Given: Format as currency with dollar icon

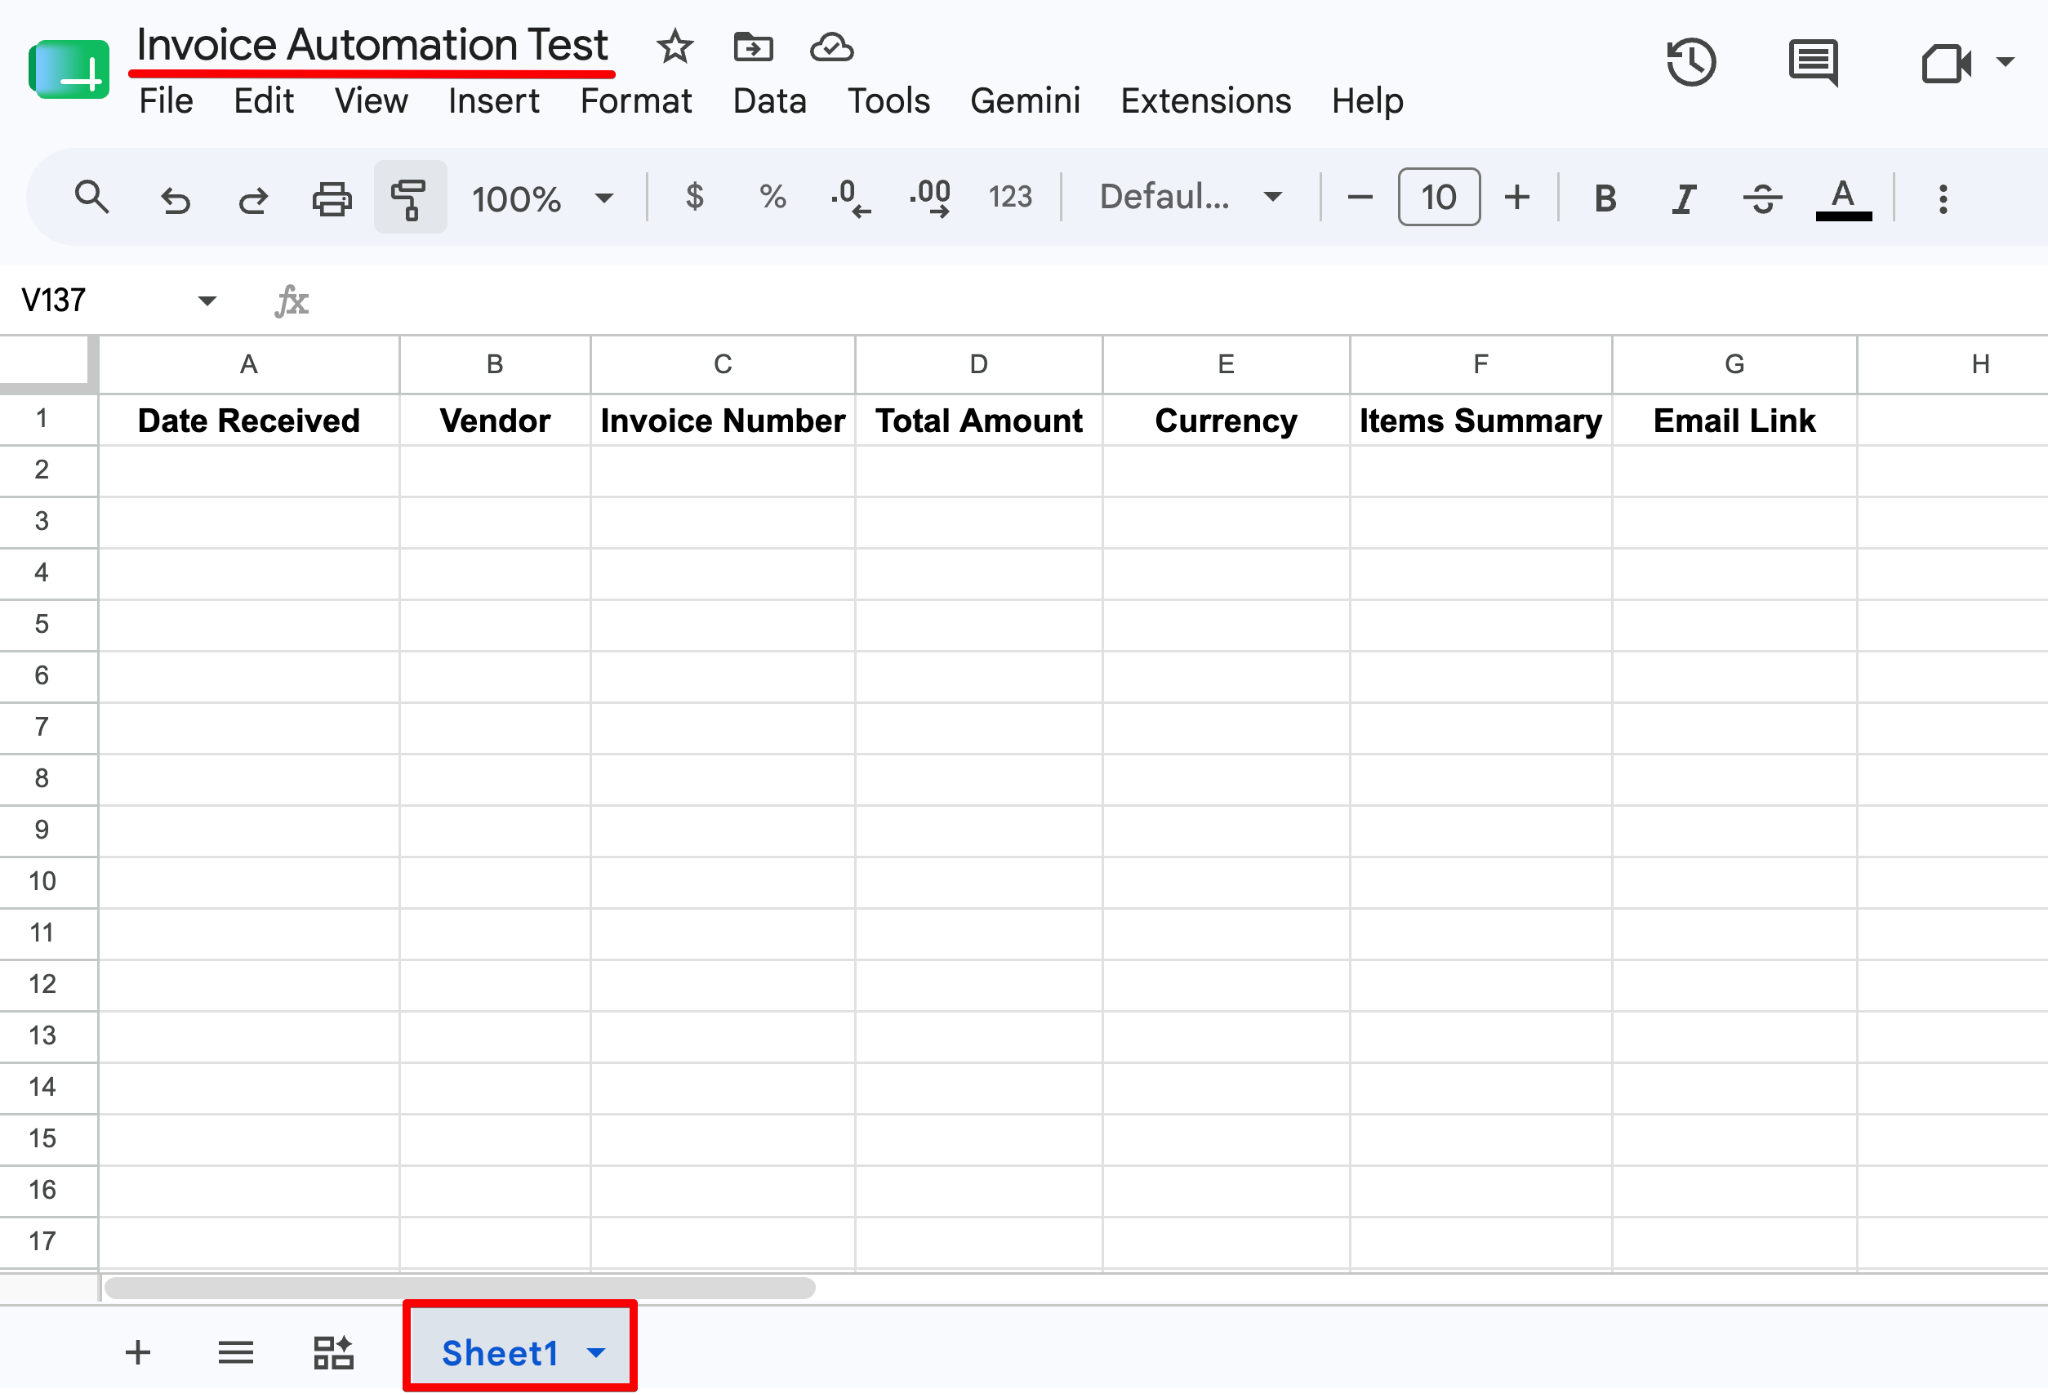Looking at the screenshot, I should coord(695,196).
